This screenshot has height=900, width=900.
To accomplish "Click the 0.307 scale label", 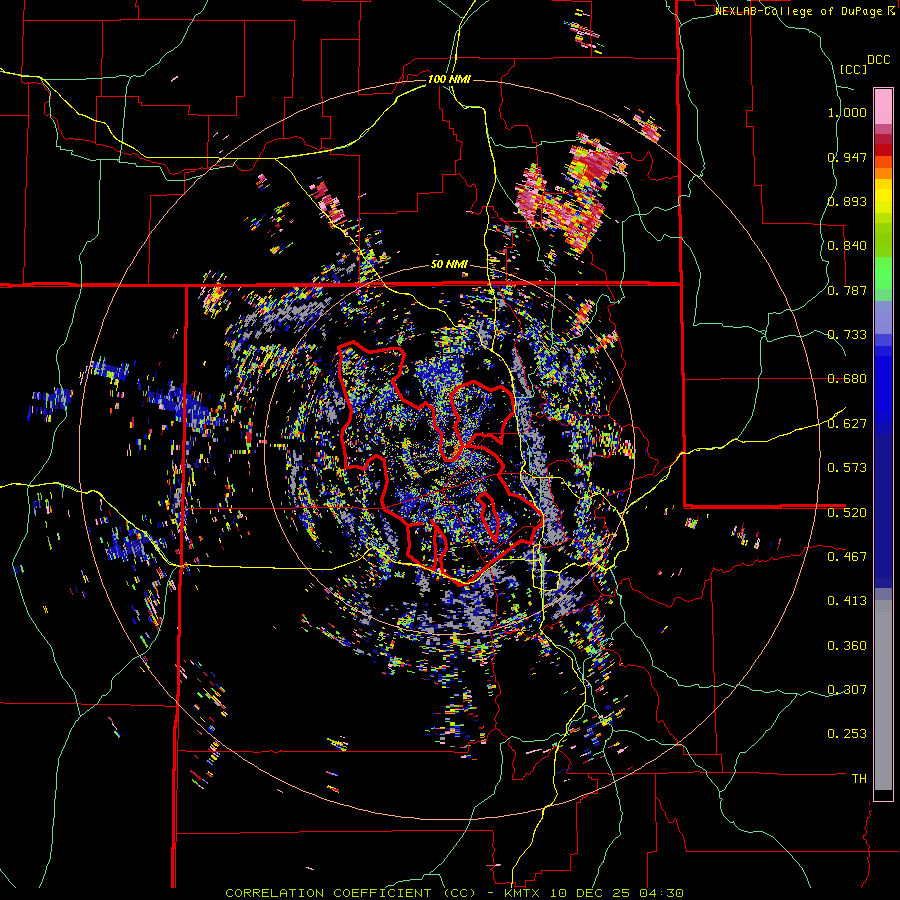I will coord(847,690).
